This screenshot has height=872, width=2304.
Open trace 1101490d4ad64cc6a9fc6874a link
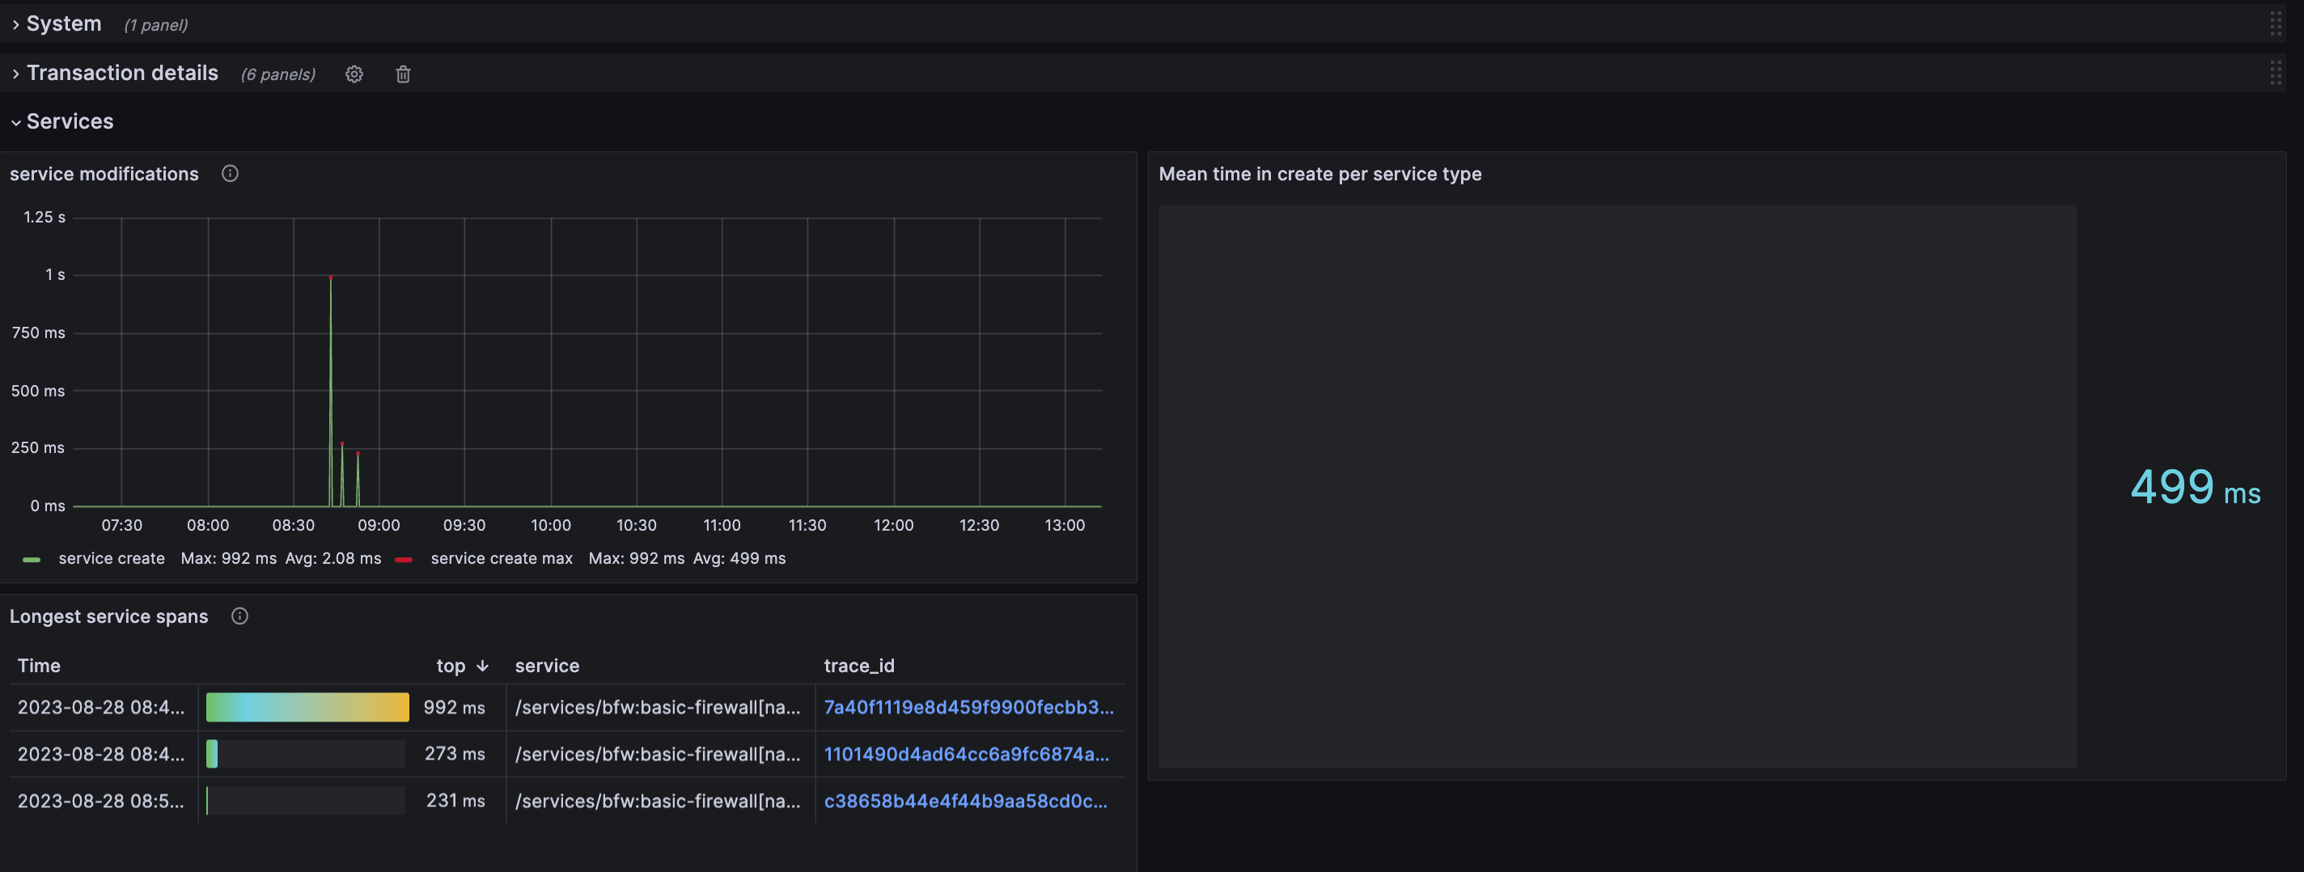965,754
